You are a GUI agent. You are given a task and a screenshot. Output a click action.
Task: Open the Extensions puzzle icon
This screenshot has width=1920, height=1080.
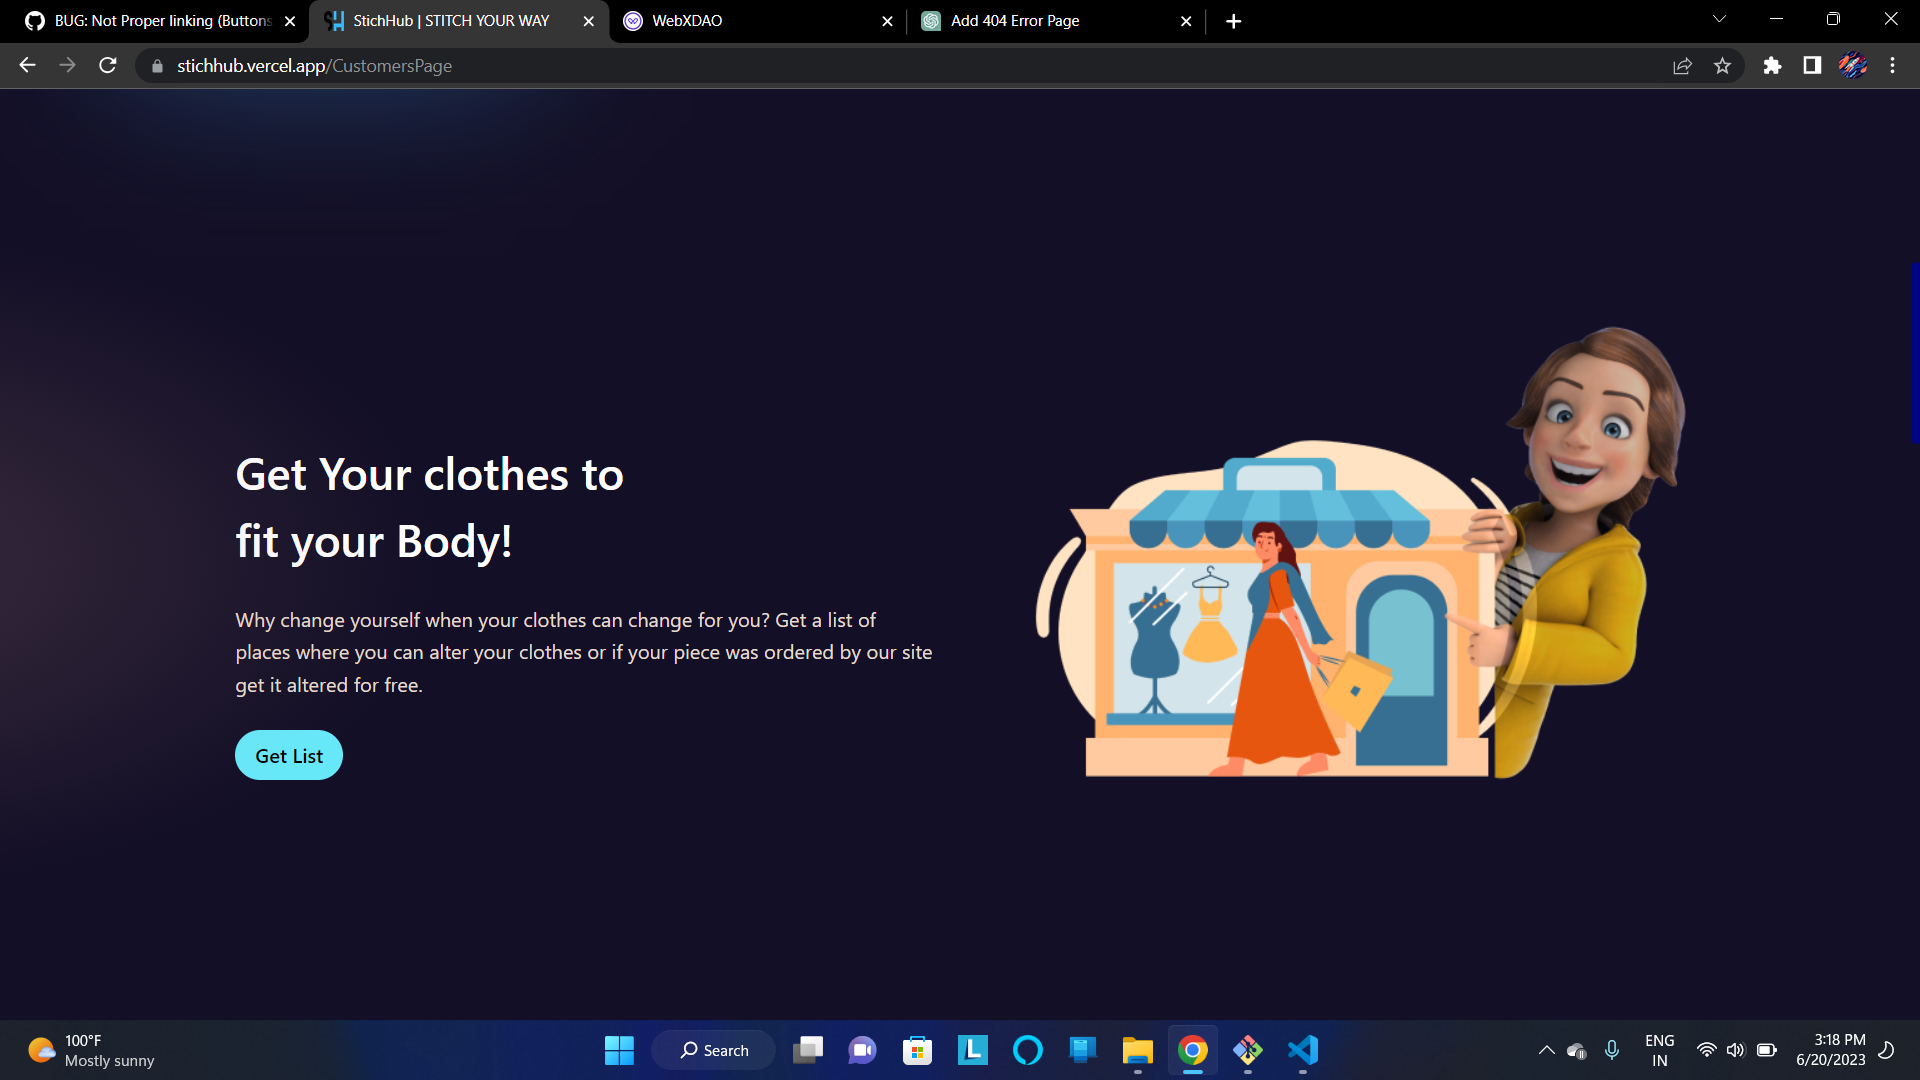tap(1772, 66)
